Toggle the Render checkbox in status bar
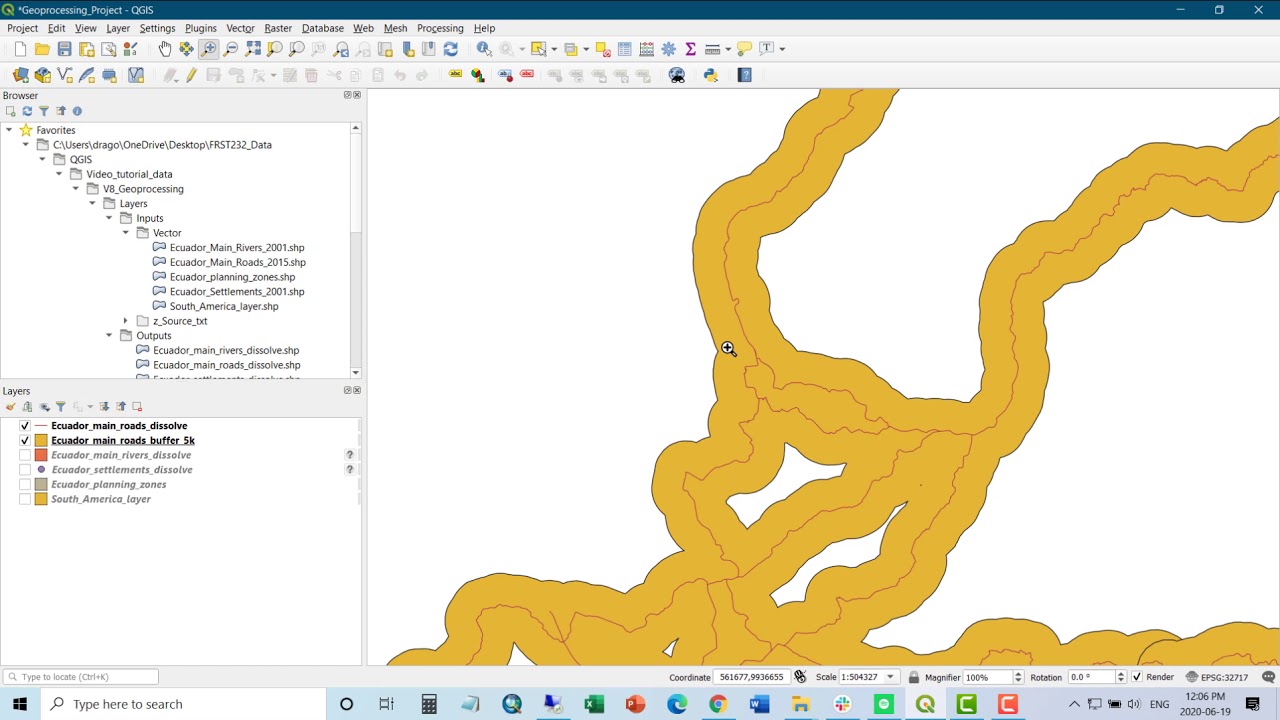 pos(1137,677)
